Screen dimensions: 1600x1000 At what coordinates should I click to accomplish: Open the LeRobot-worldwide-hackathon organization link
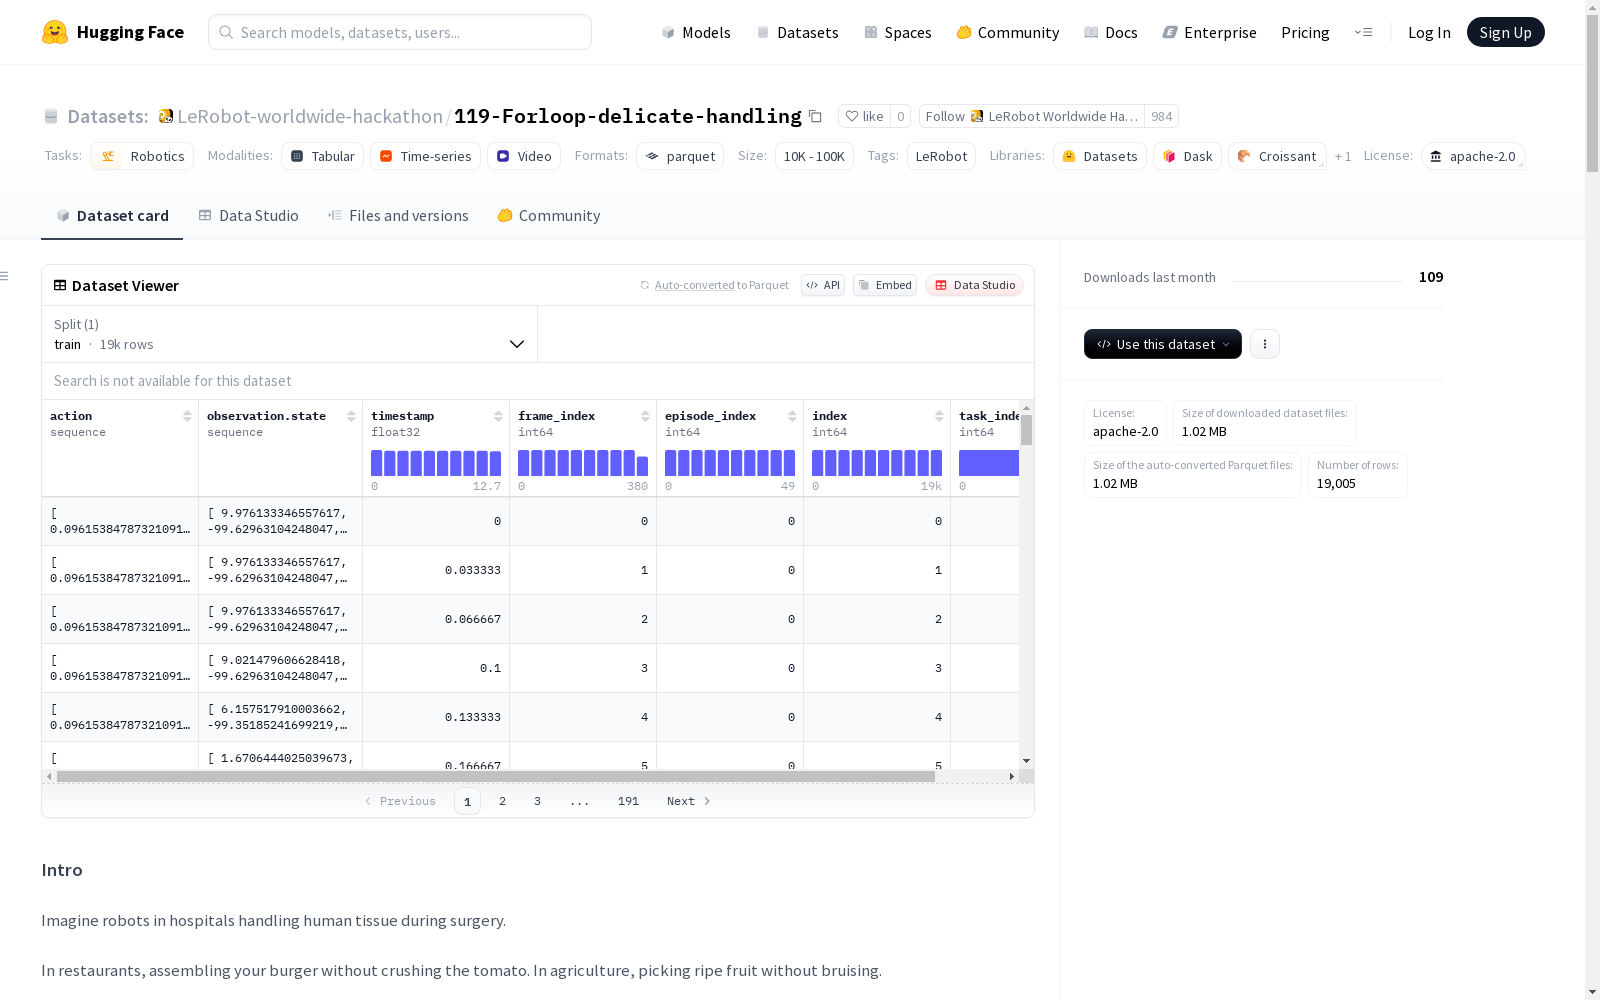coord(310,116)
